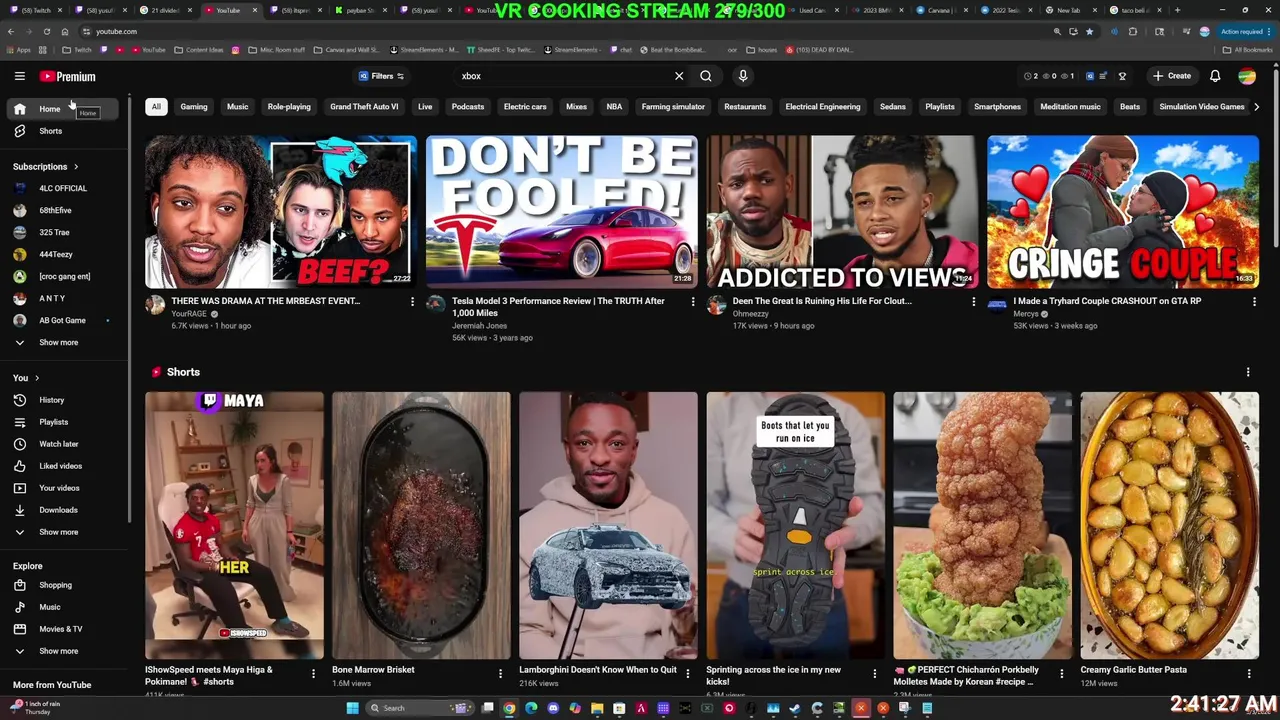Select the Gaming filter chip
Viewport: 1280px width, 720px height.
(x=194, y=107)
